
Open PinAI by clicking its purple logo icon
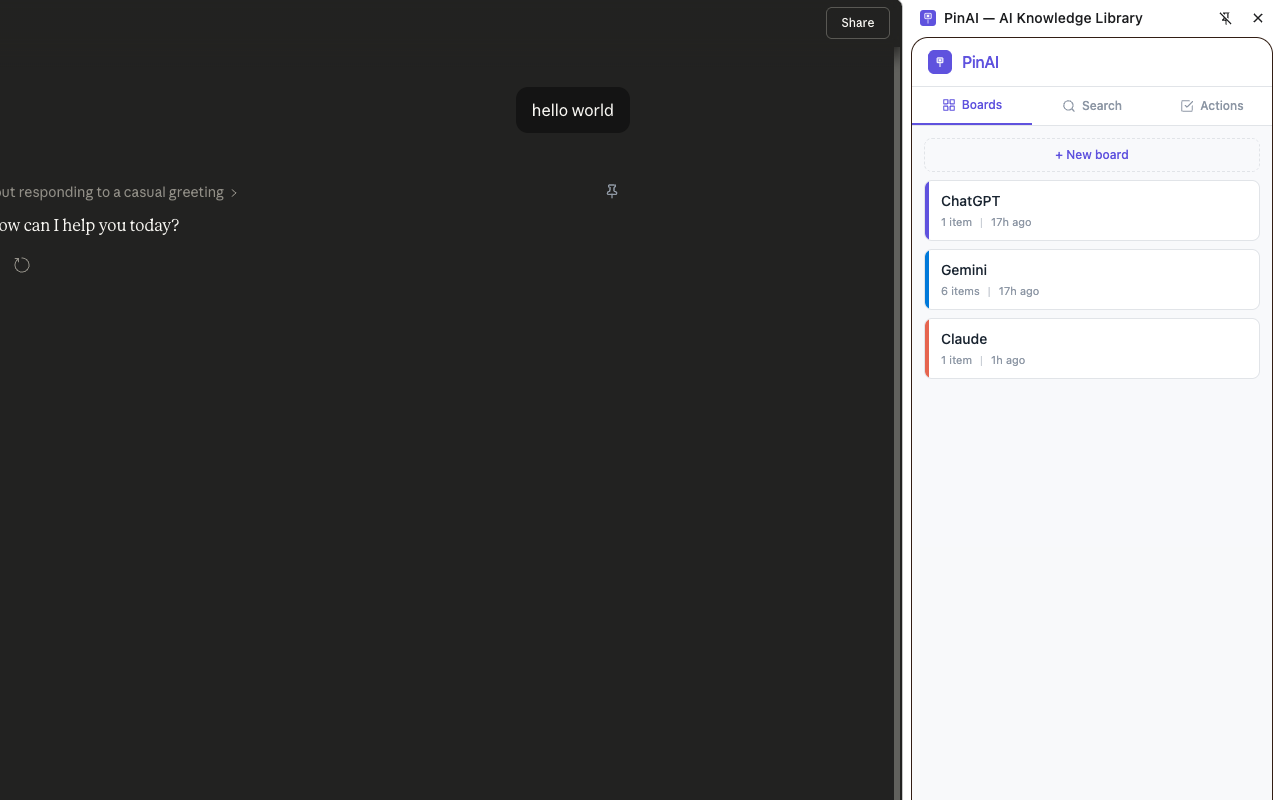[x=939, y=62]
